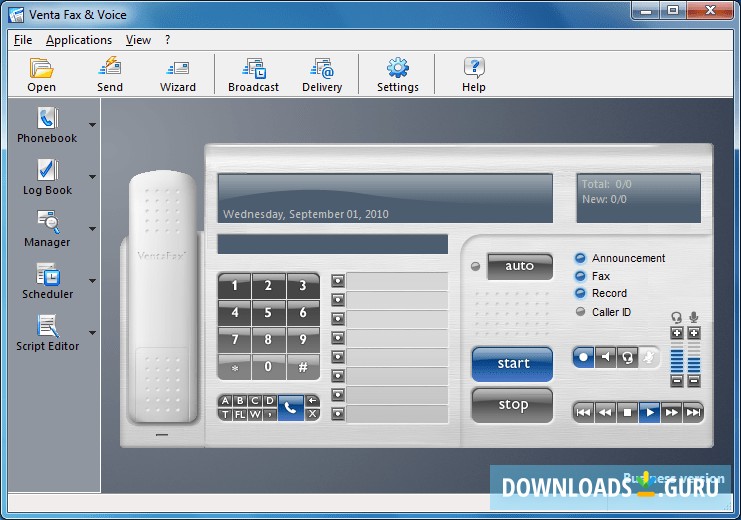Screen dimensions: 741x520
Task: Open the Broadcast tool
Action: (x=253, y=75)
